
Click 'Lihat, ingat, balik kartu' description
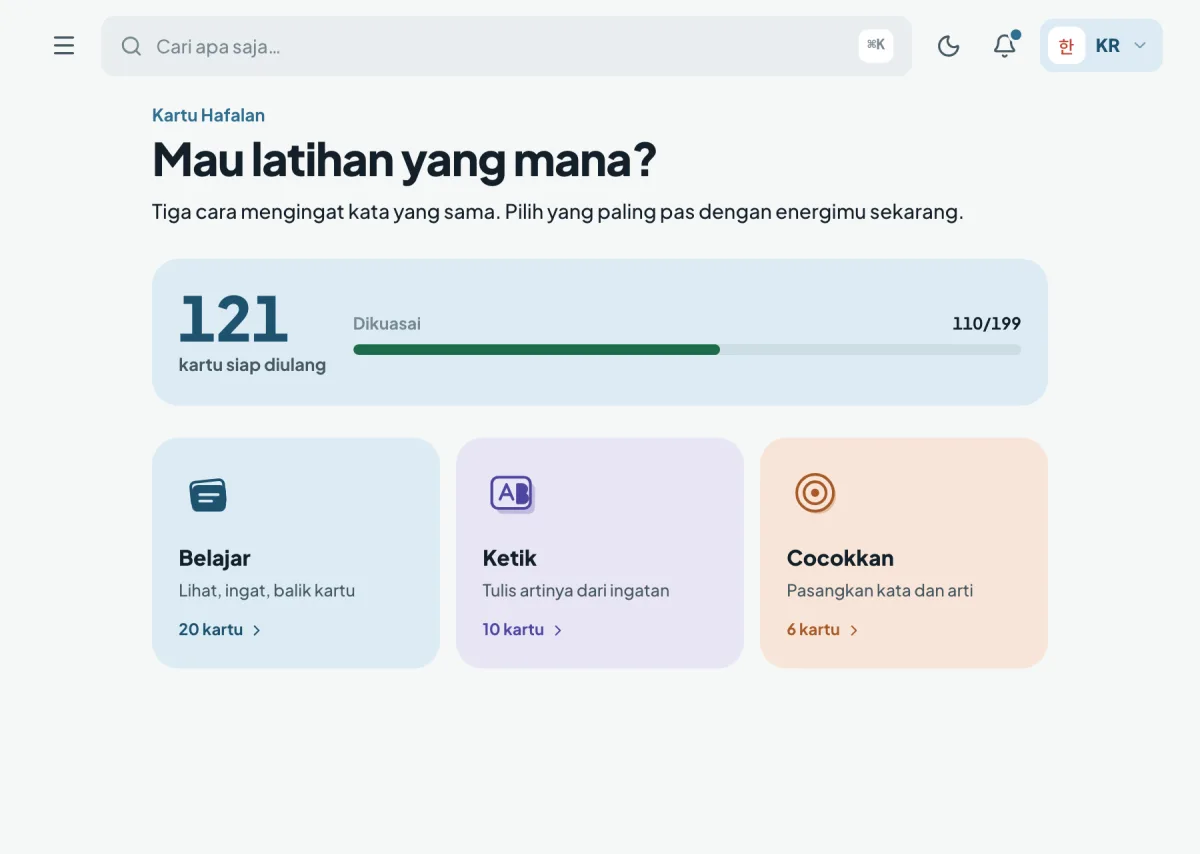coord(267,591)
